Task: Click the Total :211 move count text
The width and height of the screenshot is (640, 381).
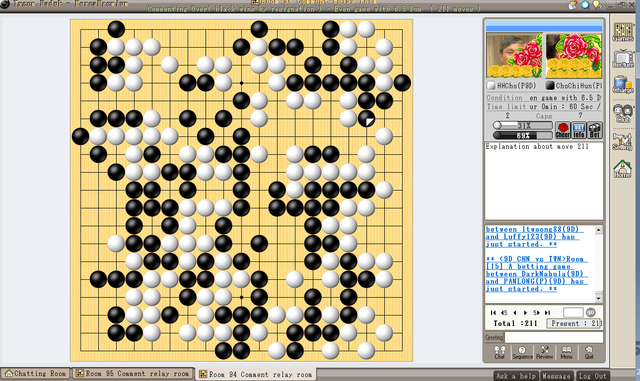Action: pos(515,323)
